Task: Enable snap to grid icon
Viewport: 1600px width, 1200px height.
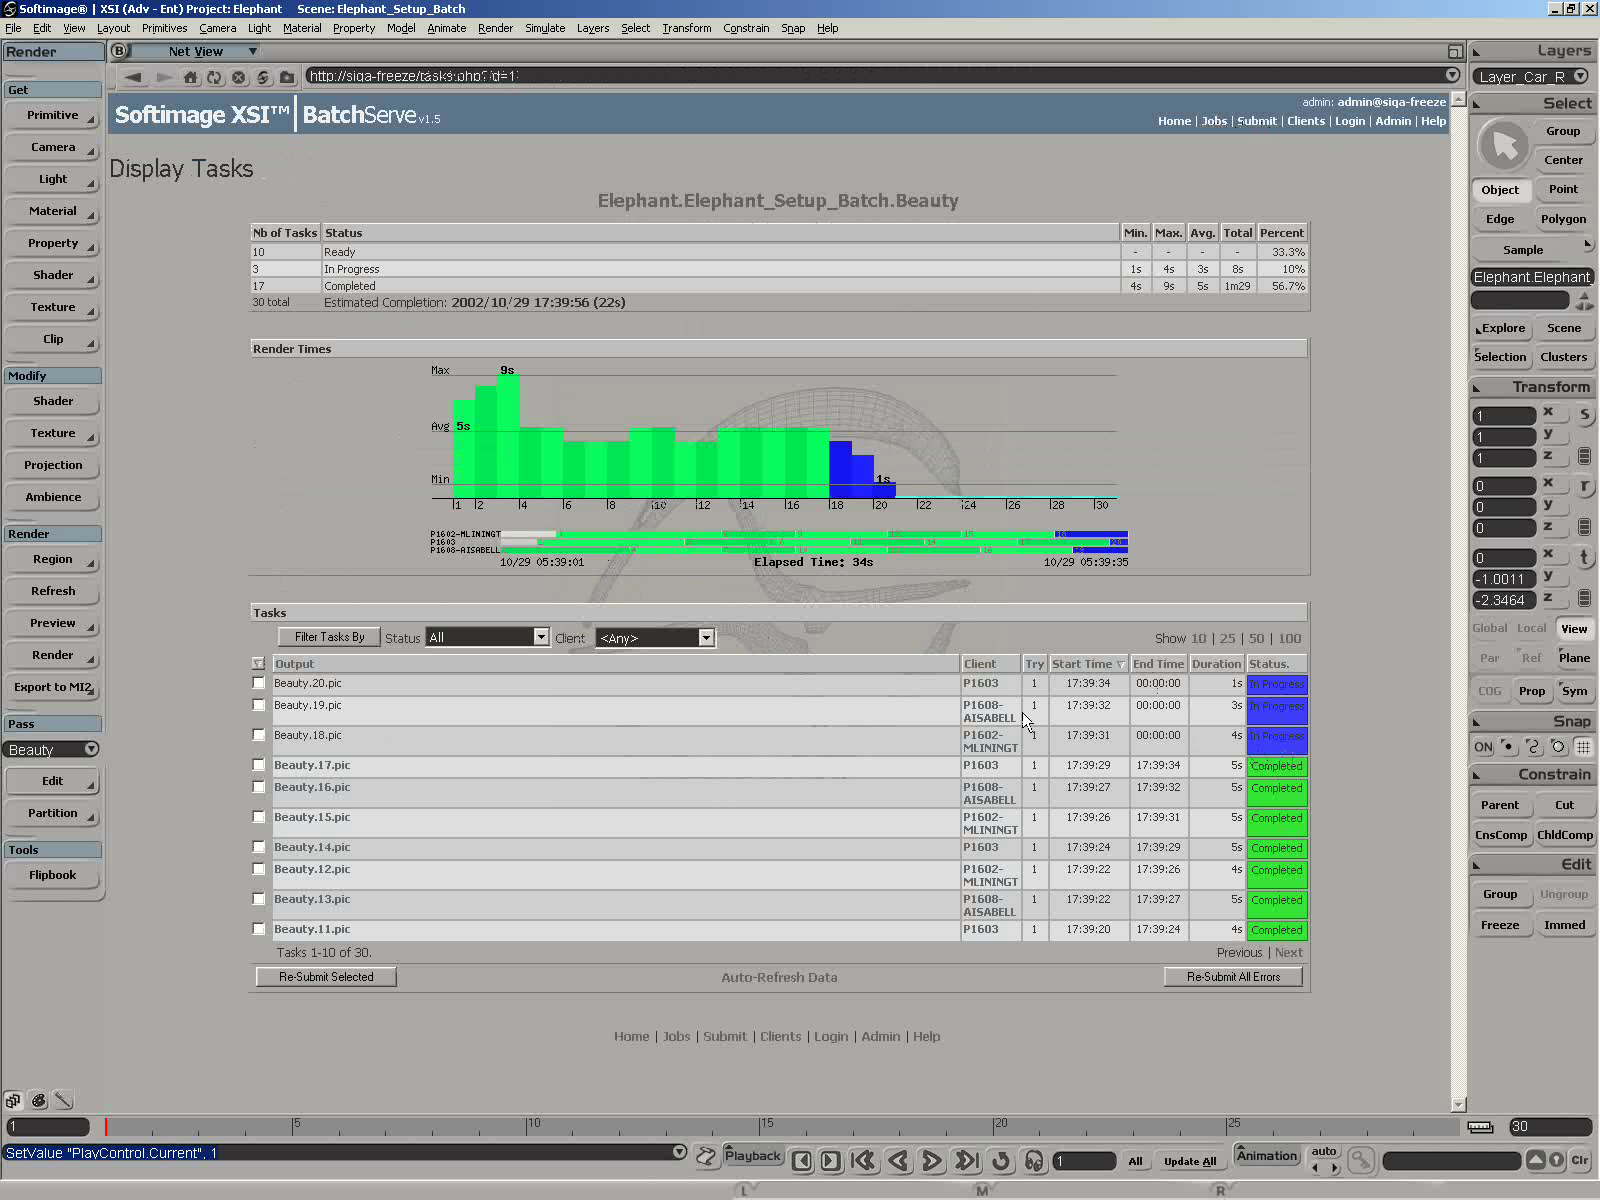Action: point(1583,747)
